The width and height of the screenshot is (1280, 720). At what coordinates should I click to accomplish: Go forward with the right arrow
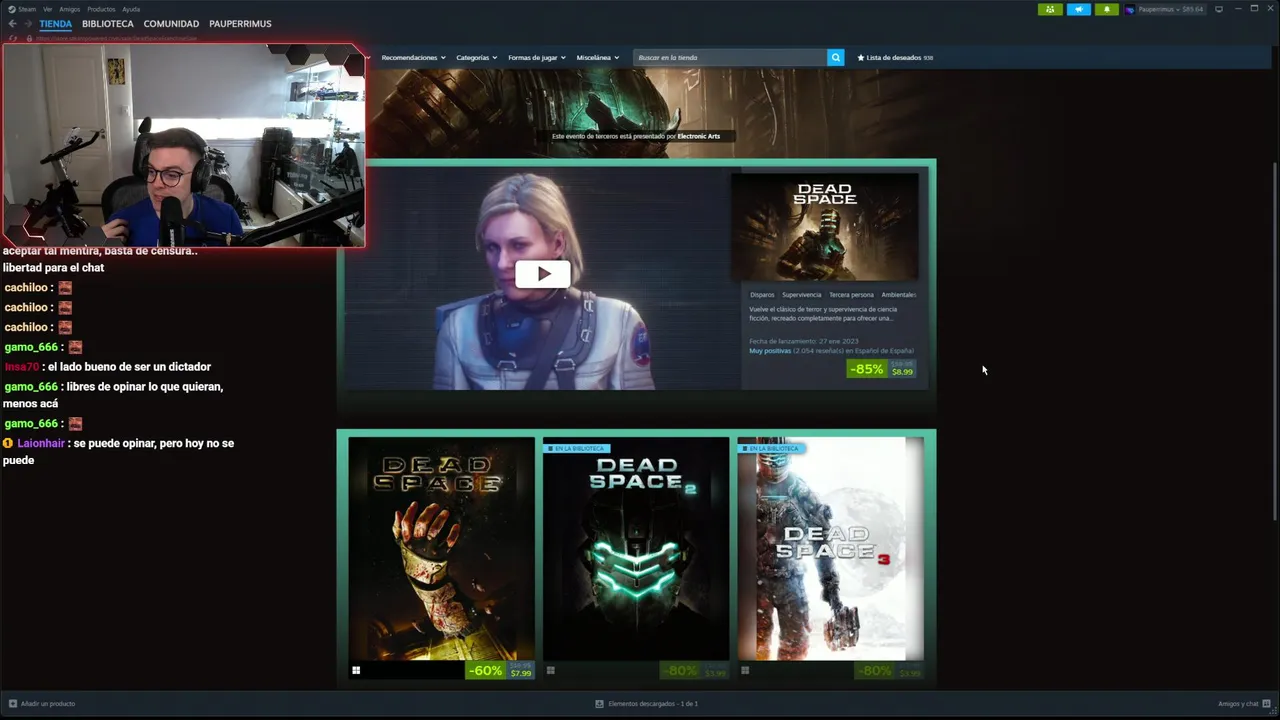tap(28, 23)
